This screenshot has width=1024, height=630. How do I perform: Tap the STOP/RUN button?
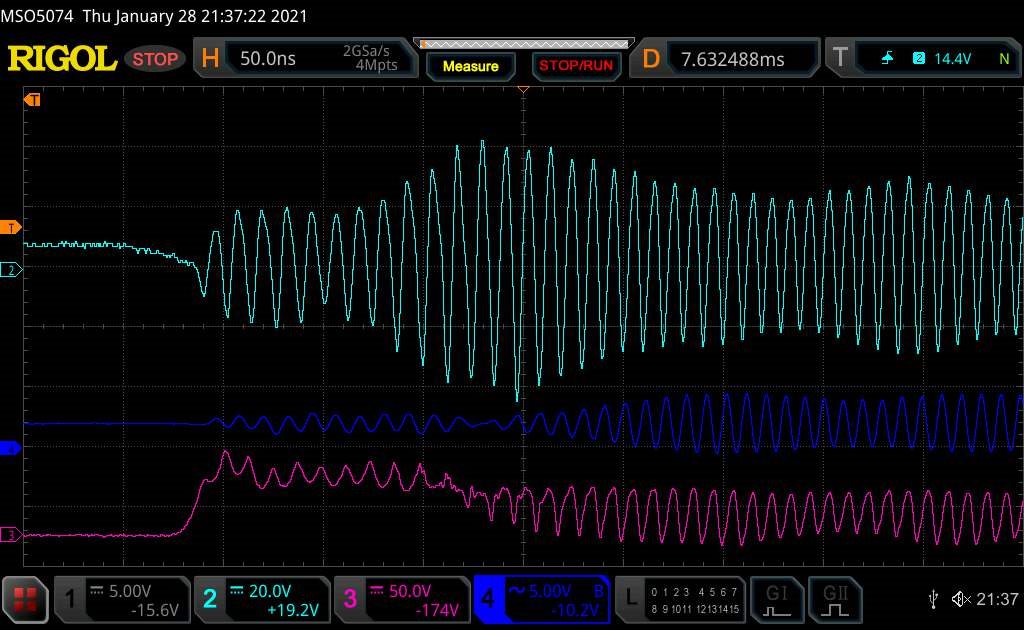coord(576,66)
